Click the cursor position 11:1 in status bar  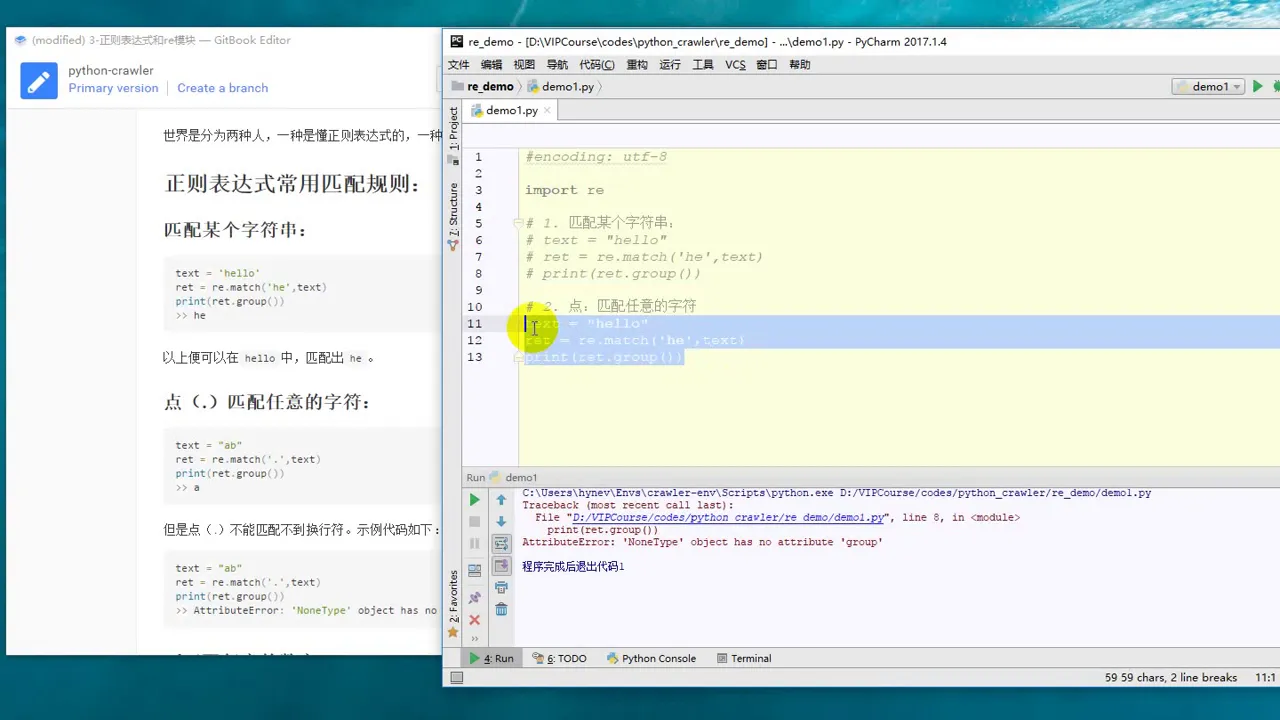click(x=1265, y=678)
